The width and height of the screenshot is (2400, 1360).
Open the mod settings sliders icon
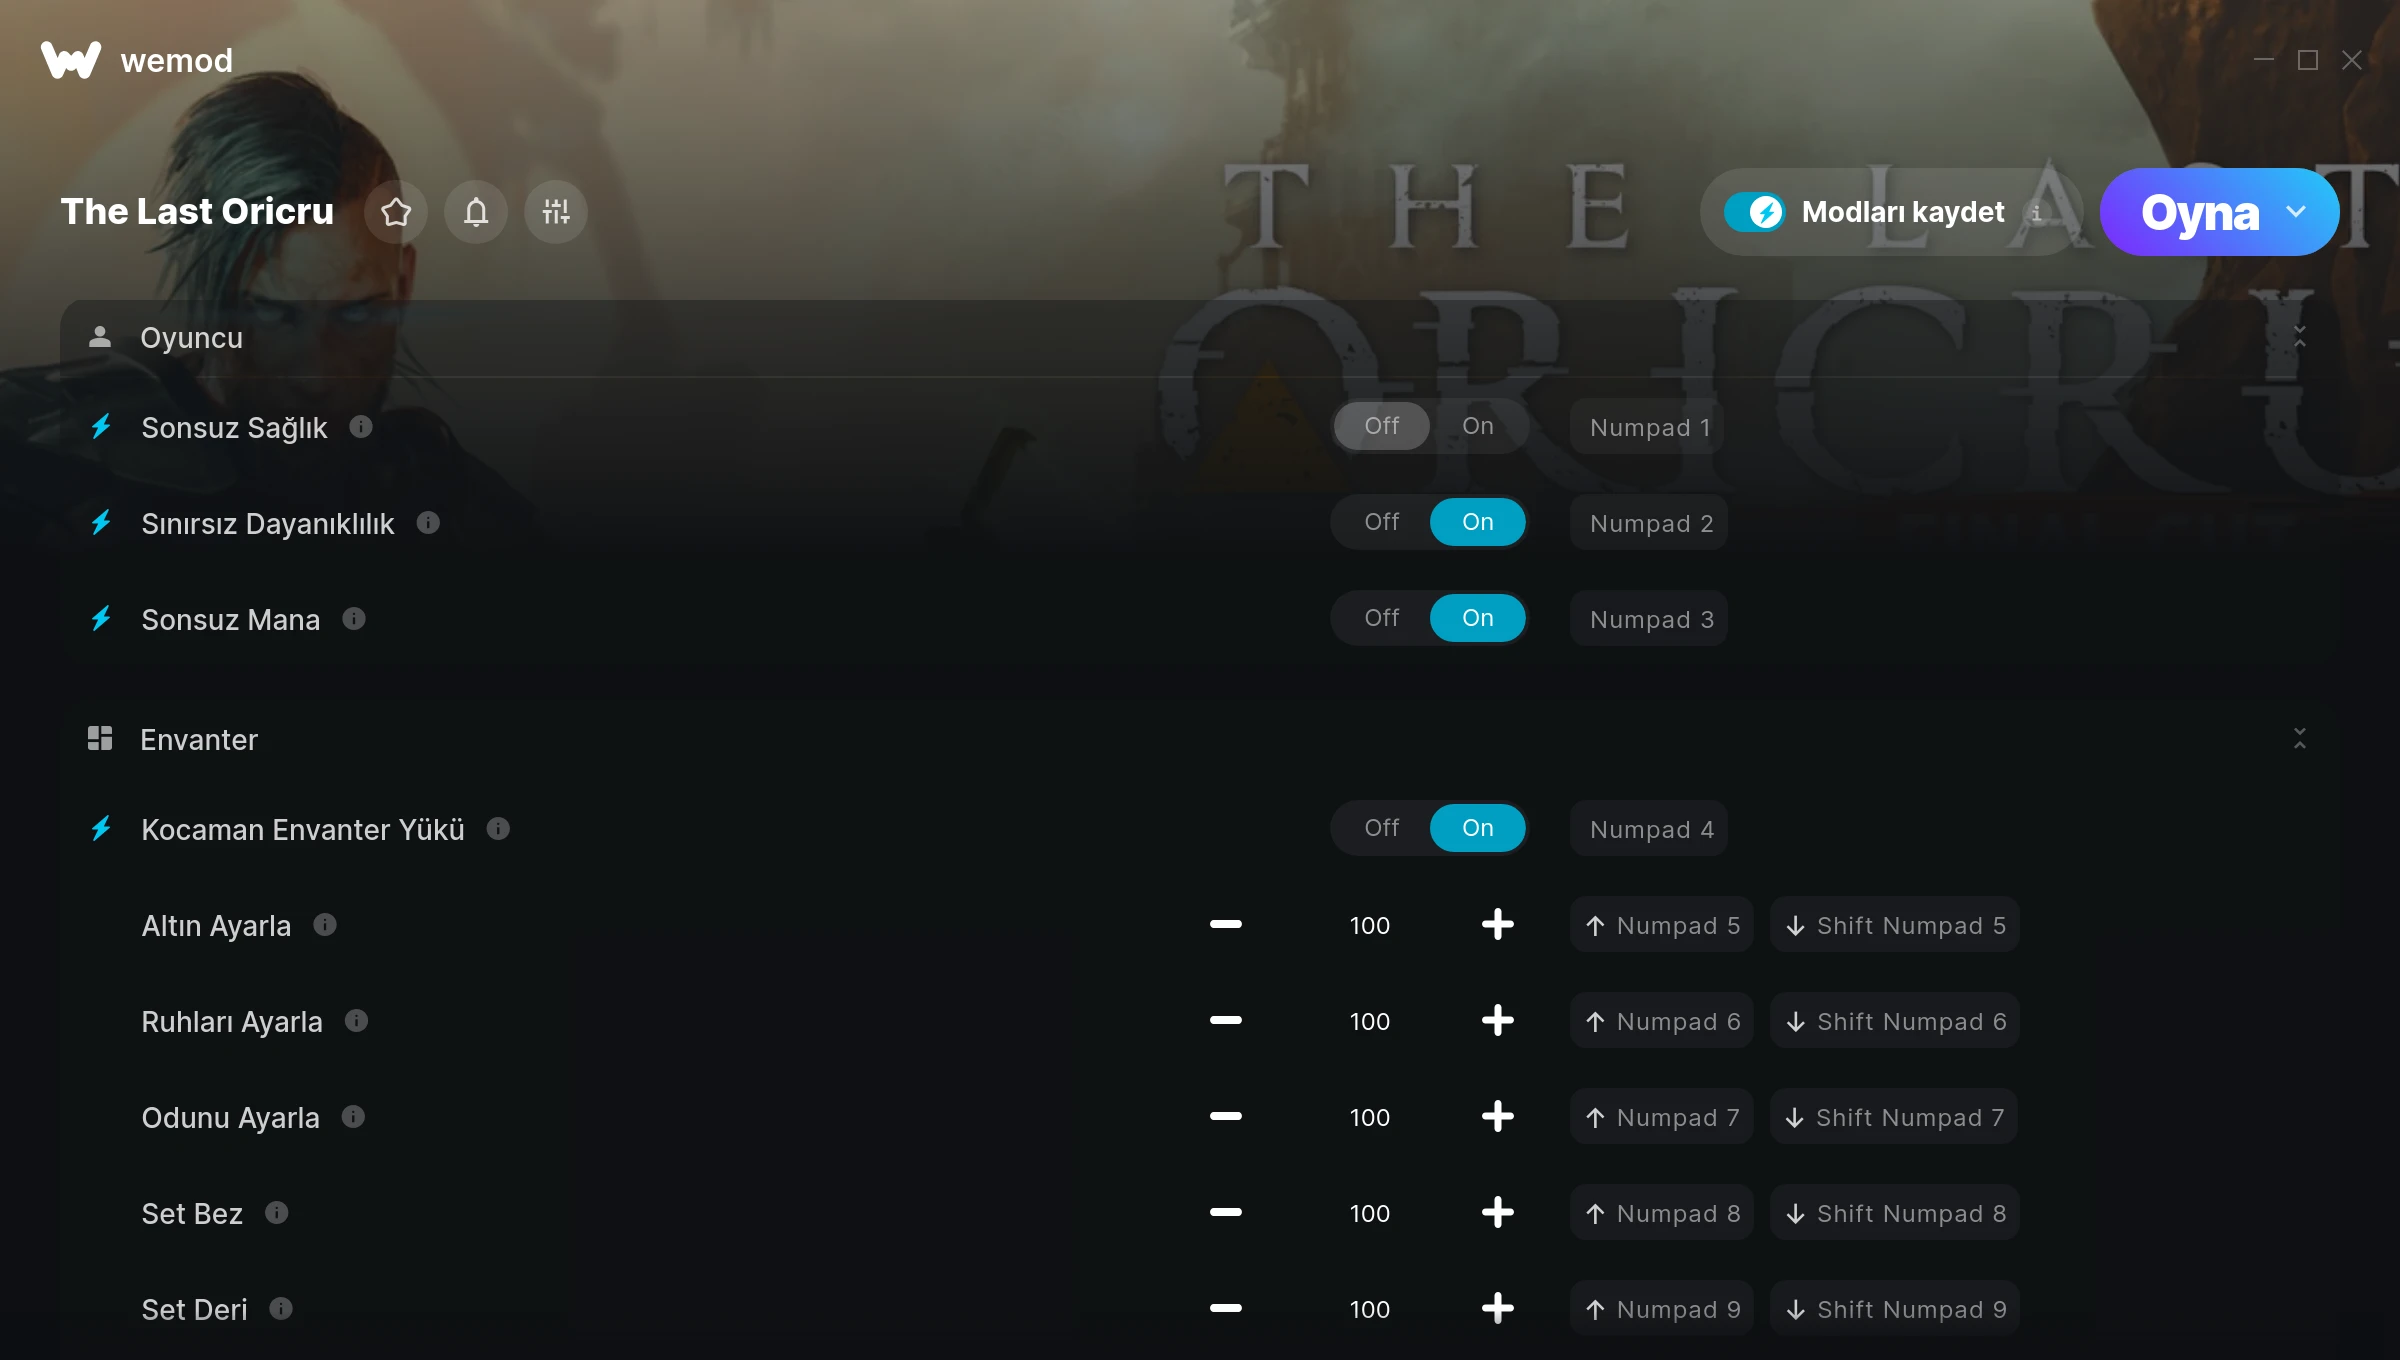pyautogui.click(x=556, y=212)
